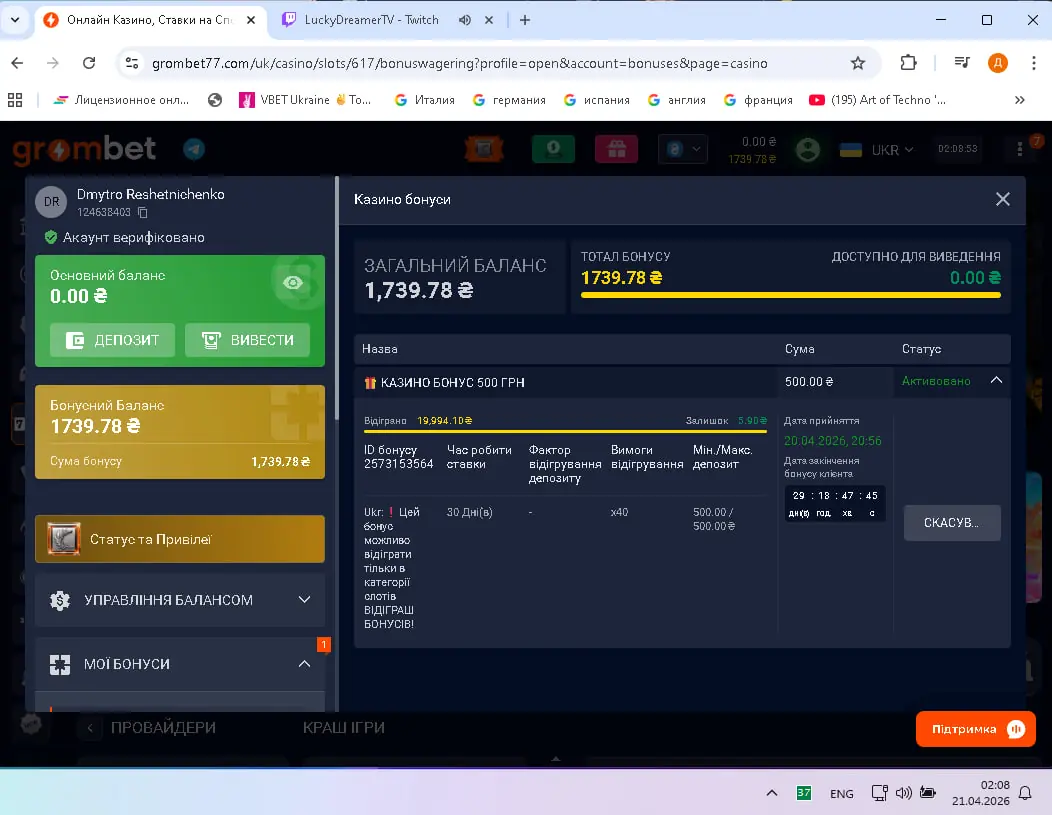This screenshot has height=815, width=1052.
Task: Open the three-dot menu in site header
Action: point(1020,149)
